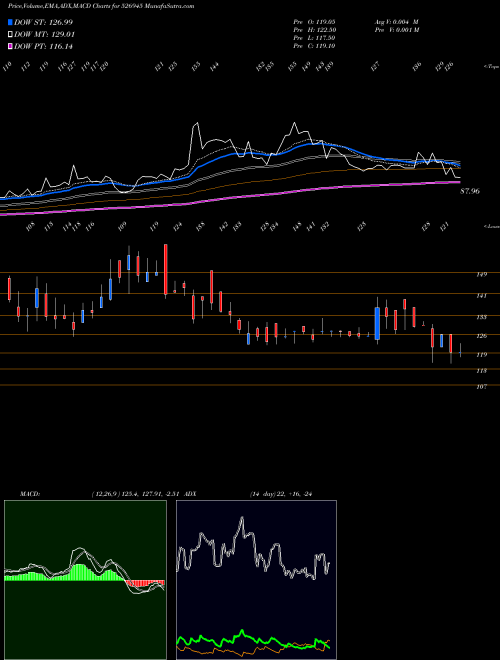500x660 pixels.
Task: Click the white DOW MT legend swatch
Action: (10, 35)
